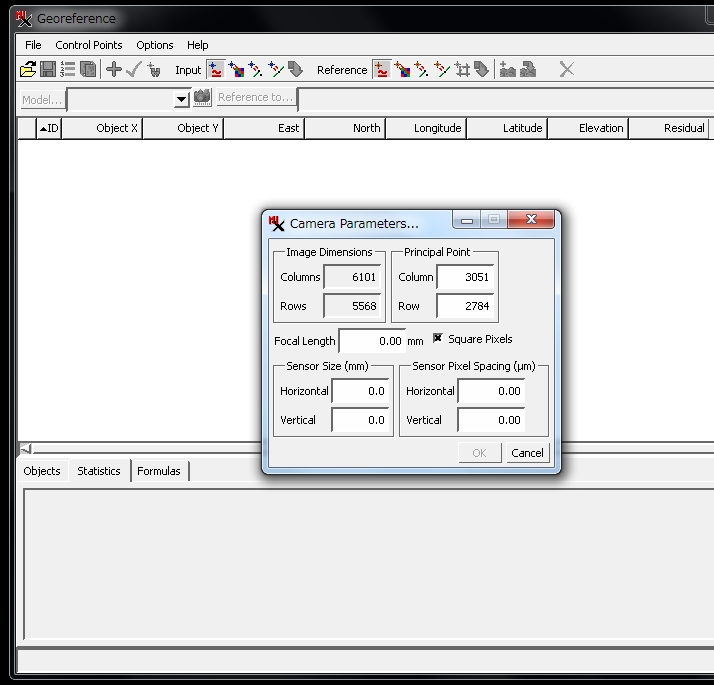Toggle the Square Pixels checkbox

438,339
